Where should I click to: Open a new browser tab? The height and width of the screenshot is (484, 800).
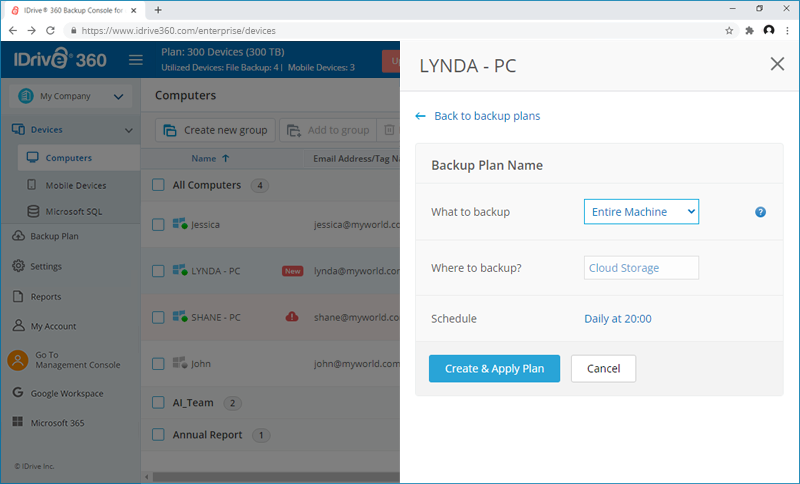[158, 10]
